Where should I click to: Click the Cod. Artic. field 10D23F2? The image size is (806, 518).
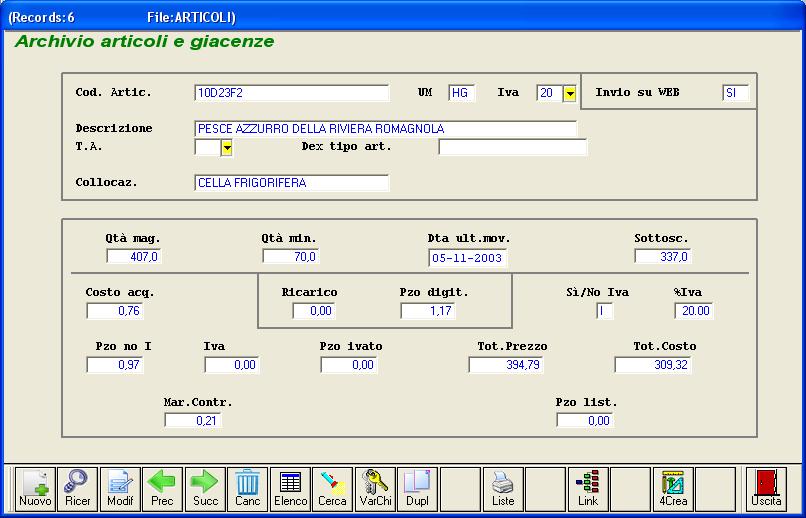tap(291, 93)
